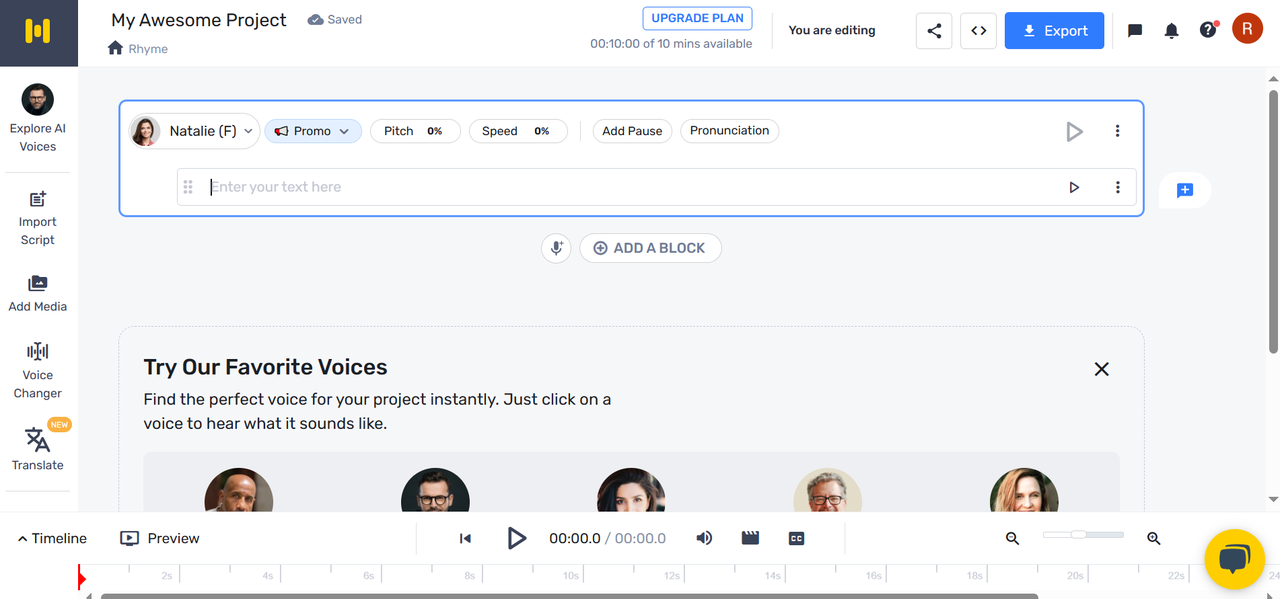The width and height of the screenshot is (1280, 599).
Task: Open the help question mark icon
Action: [1208, 31]
